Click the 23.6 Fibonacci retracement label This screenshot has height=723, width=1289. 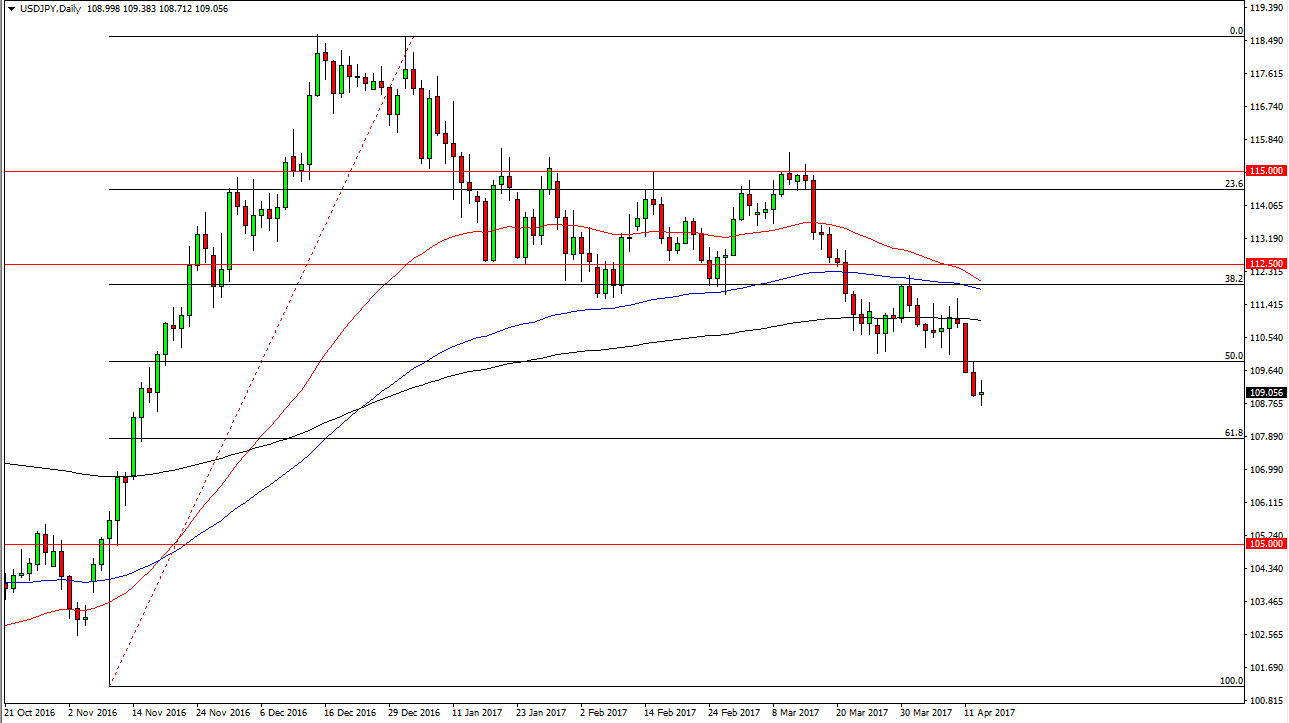(1235, 185)
